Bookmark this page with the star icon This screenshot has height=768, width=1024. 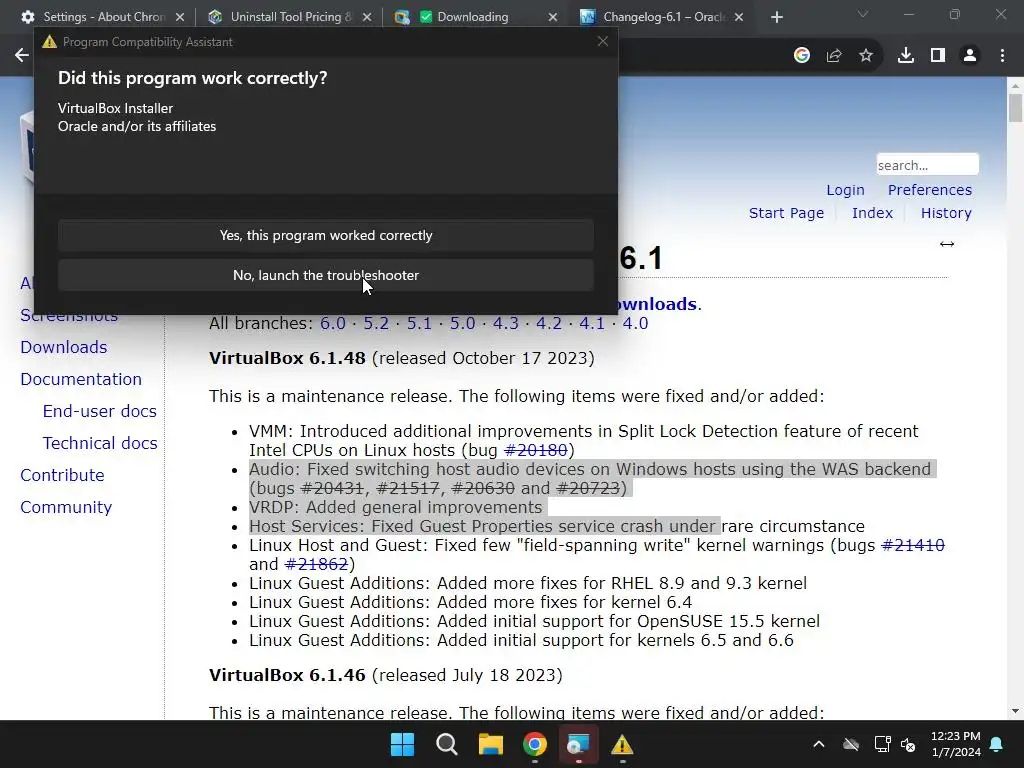click(x=865, y=56)
